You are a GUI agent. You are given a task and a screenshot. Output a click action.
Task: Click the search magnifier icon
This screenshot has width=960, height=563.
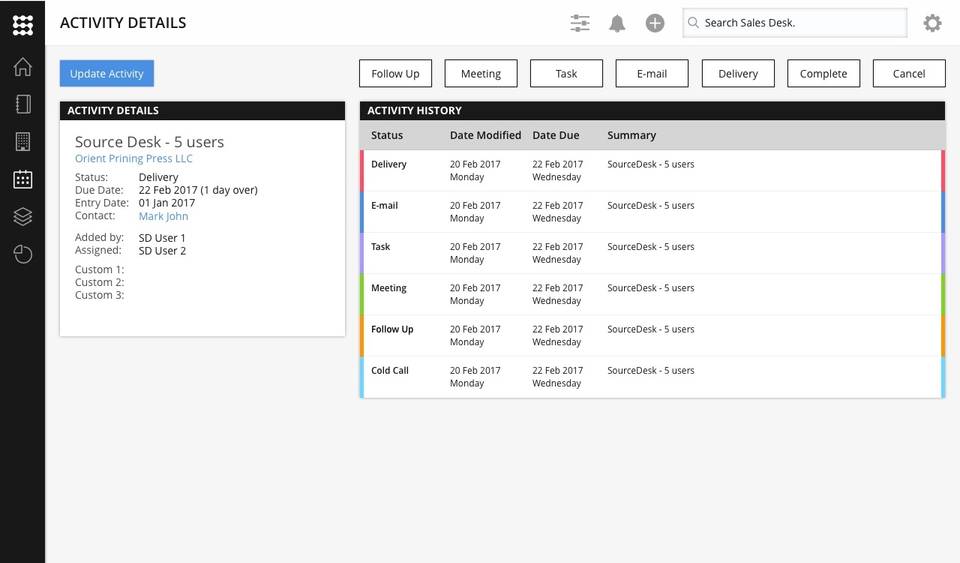click(693, 23)
